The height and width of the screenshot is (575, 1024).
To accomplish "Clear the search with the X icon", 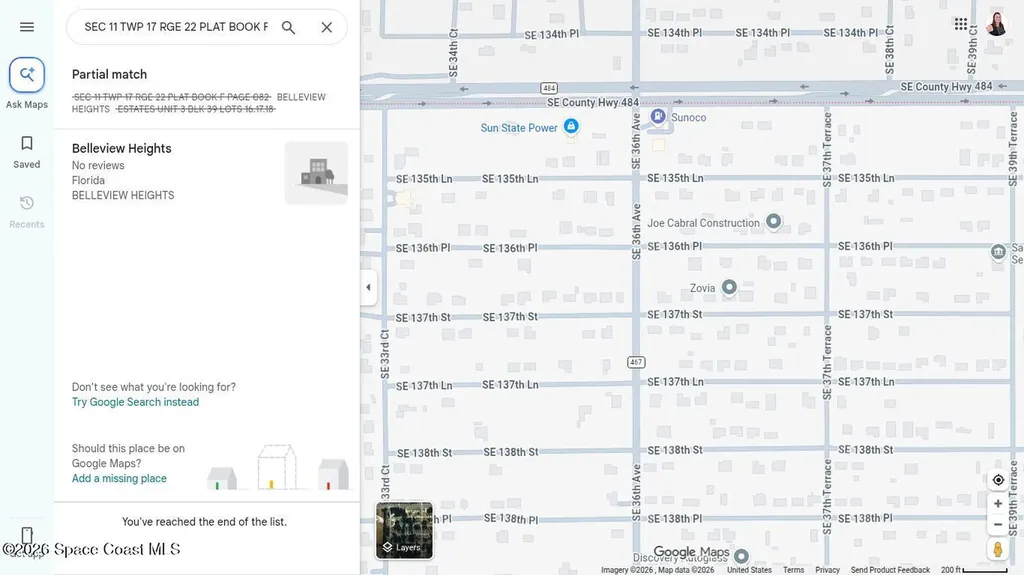I will (327, 27).
